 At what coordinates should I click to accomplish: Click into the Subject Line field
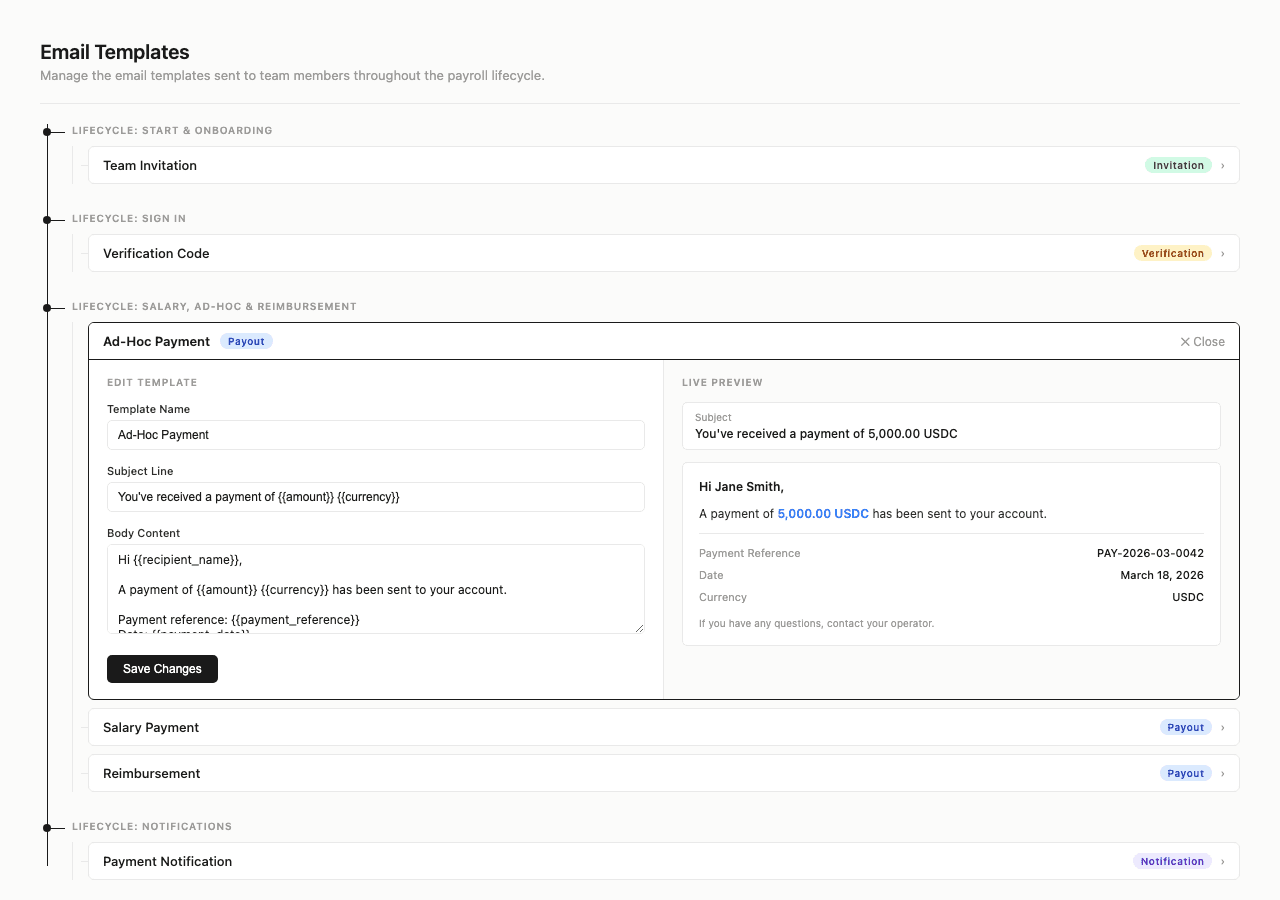pyautogui.click(x=375, y=497)
